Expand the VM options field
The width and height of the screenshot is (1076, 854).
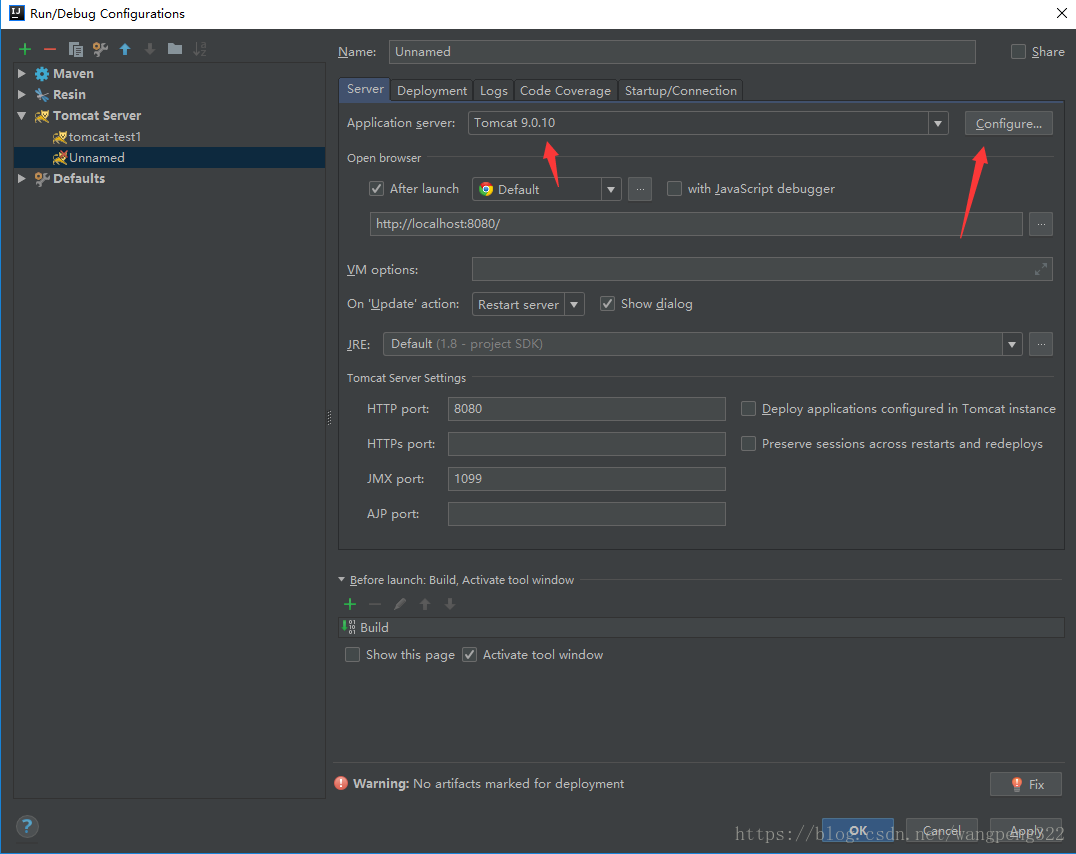[1040, 269]
